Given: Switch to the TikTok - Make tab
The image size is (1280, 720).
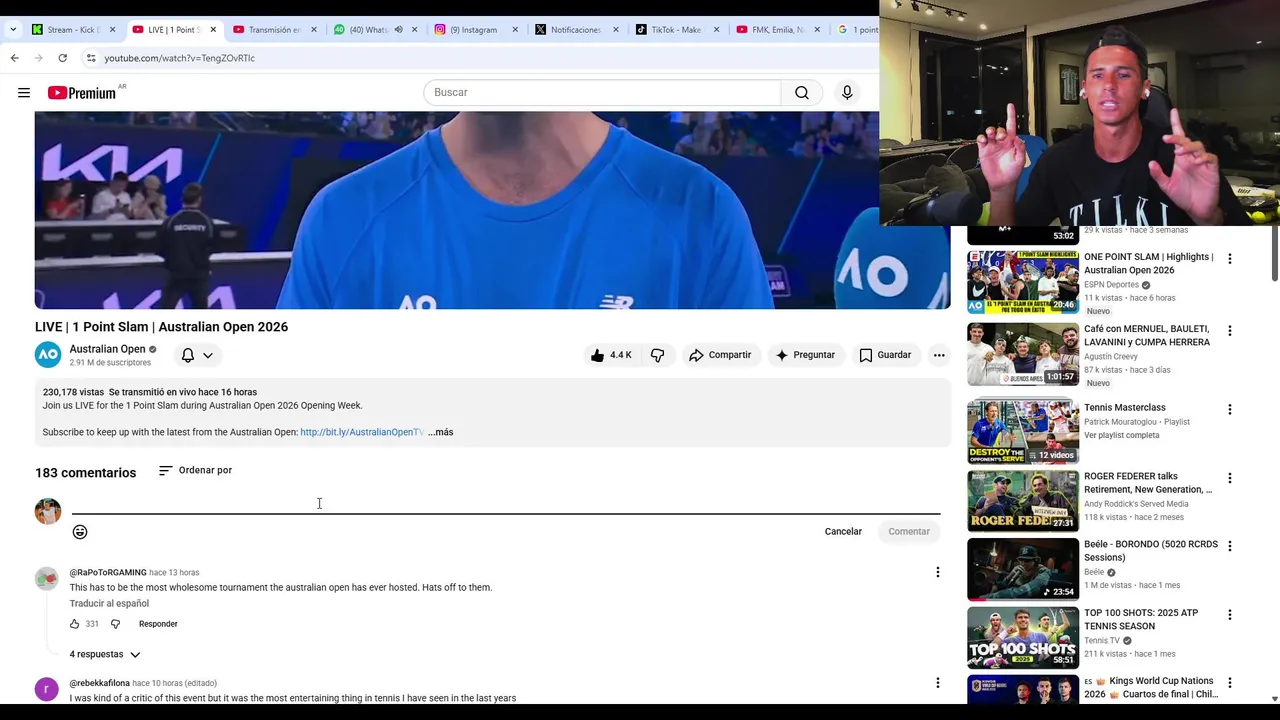Looking at the screenshot, I should click(x=677, y=30).
